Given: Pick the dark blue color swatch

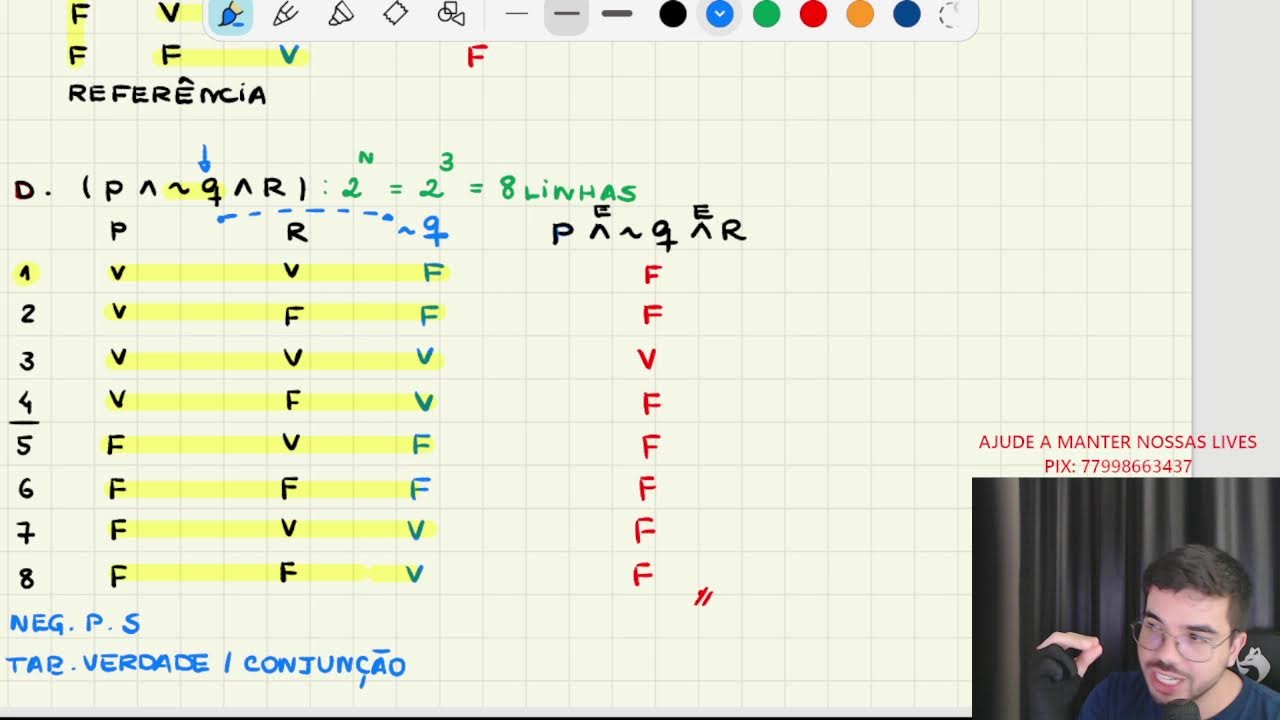Looking at the screenshot, I should pyautogui.click(x=907, y=14).
